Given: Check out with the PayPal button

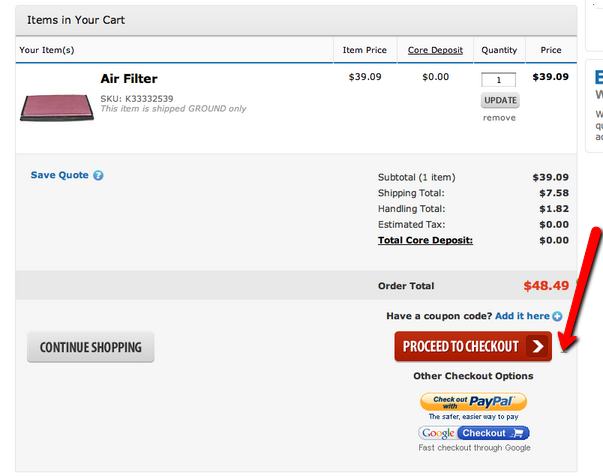Looking at the screenshot, I should (x=473, y=402).
